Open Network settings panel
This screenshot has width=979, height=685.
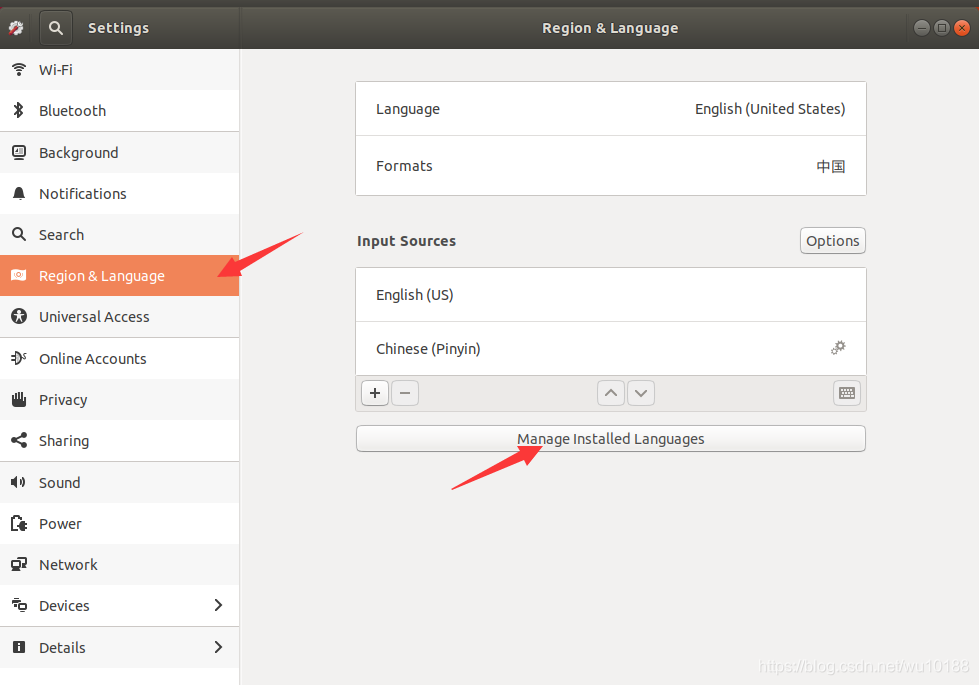pyautogui.click(x=119, y=564)
